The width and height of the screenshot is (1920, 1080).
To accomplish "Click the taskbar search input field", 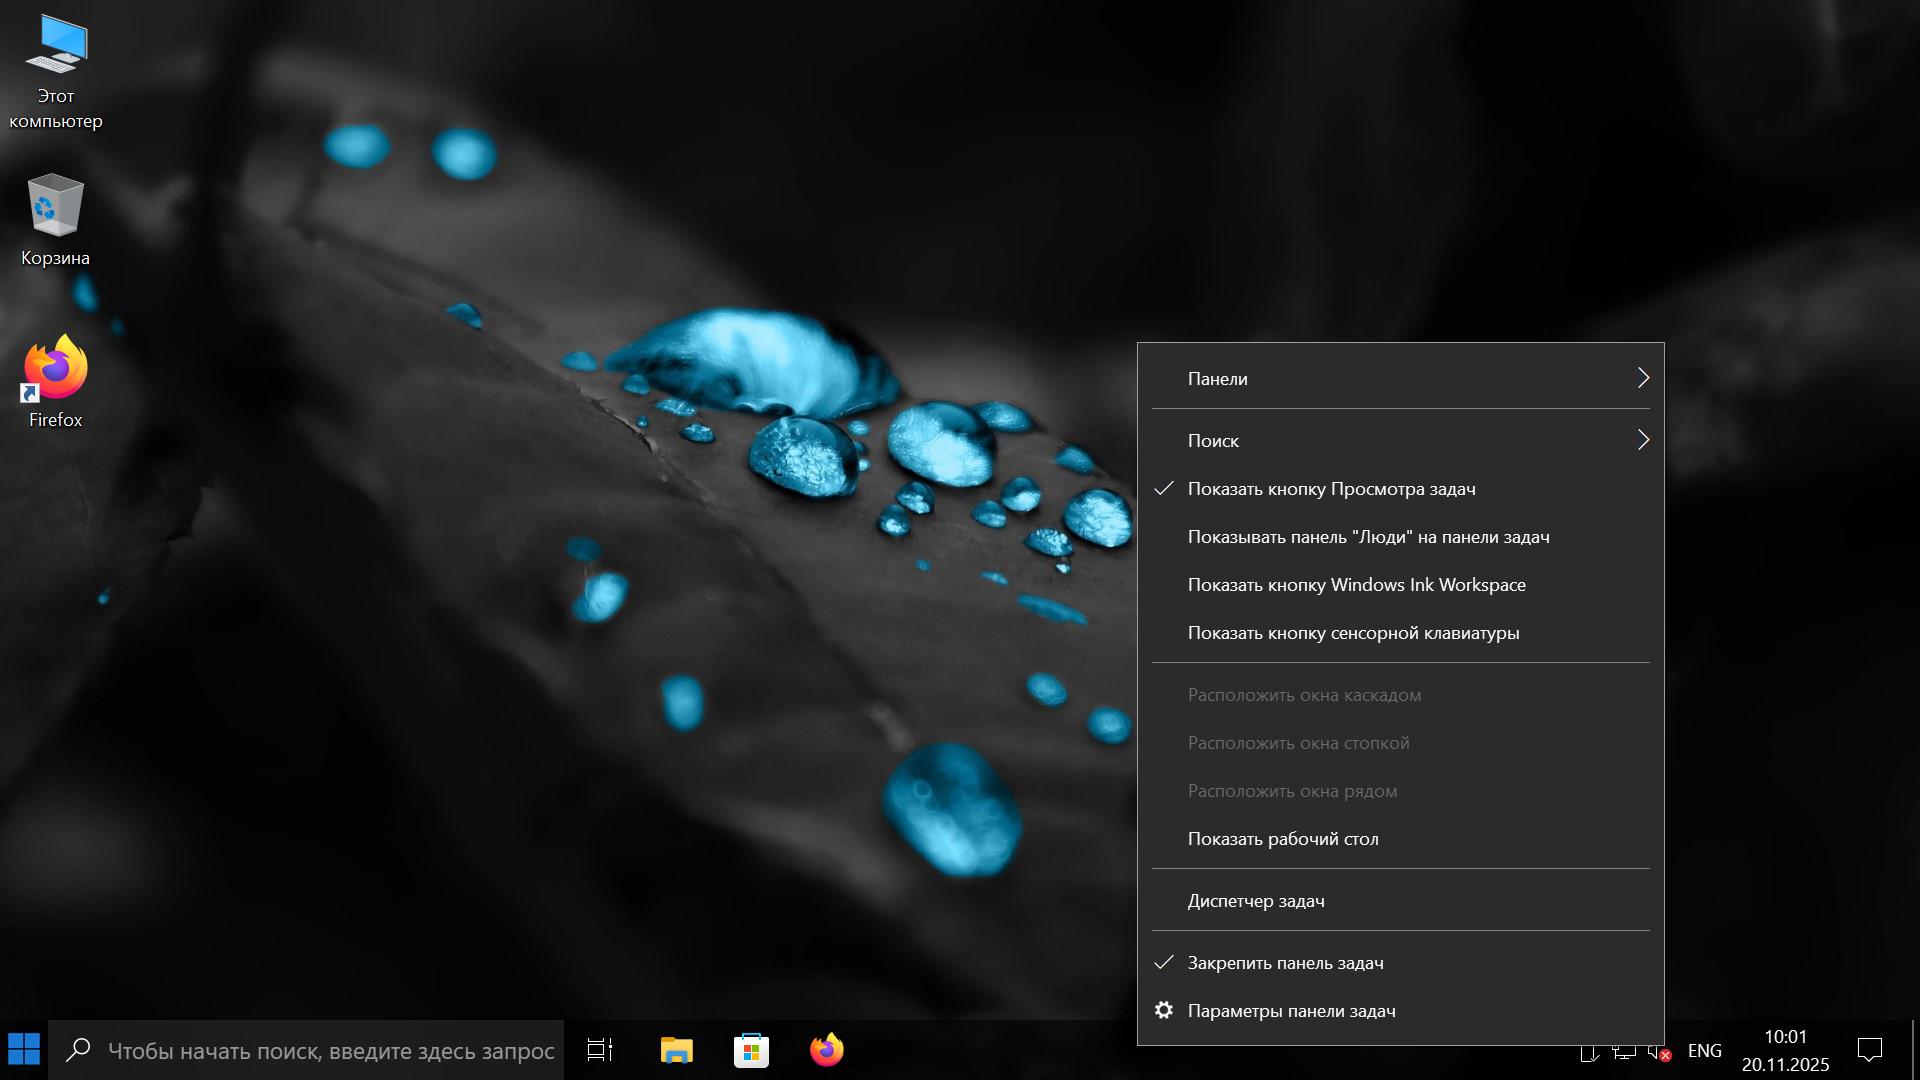I will (330, 1051).
